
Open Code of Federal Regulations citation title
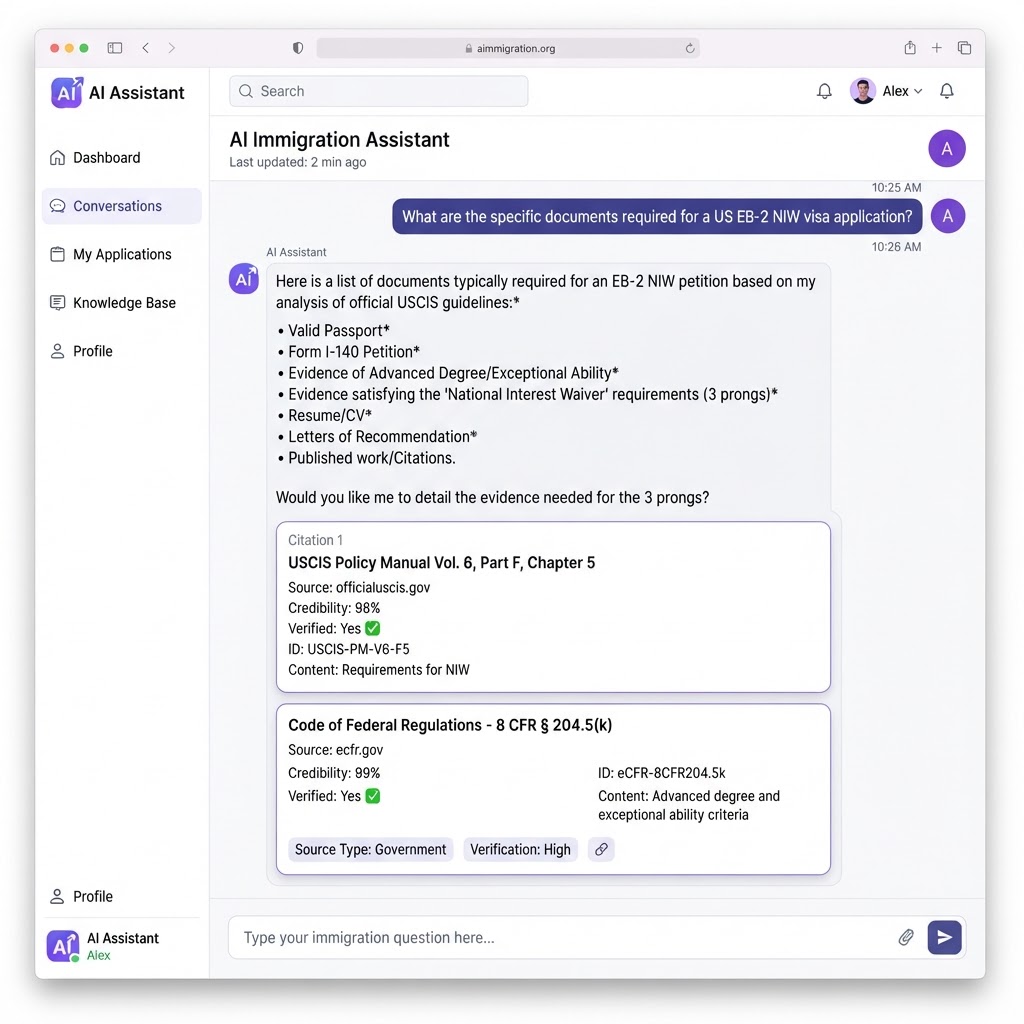(450, 725)
